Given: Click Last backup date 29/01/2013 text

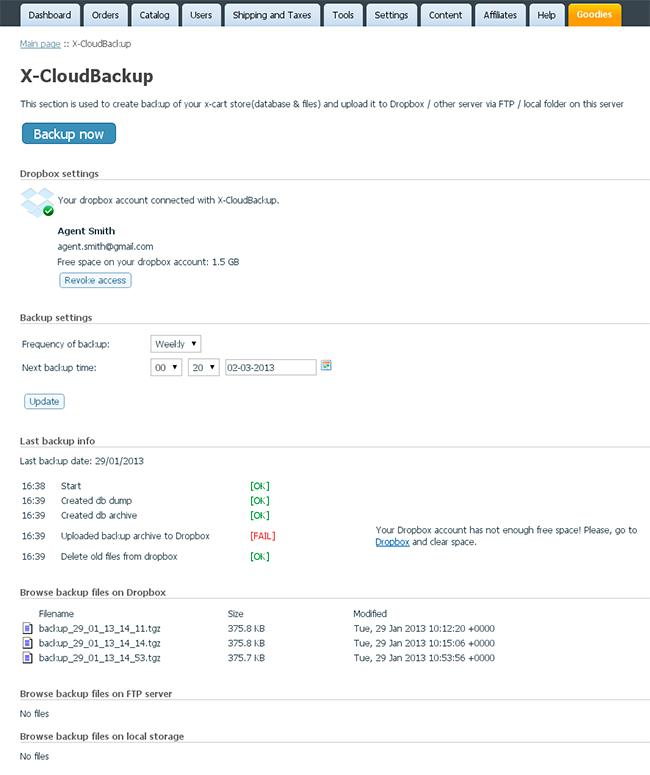Looking at the screenshot, I should (82, 461).
